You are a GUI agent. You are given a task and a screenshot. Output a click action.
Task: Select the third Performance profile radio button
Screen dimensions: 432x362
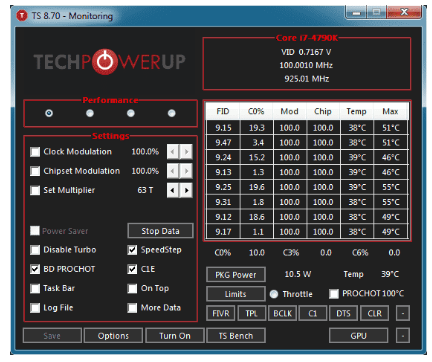(x=131, y=113)
